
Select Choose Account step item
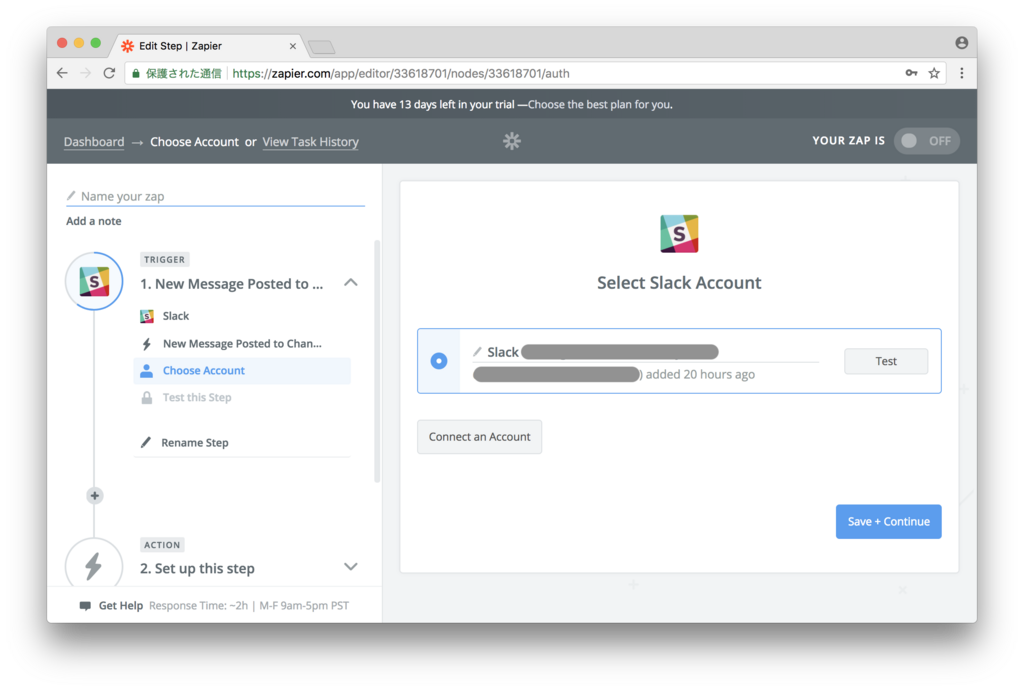coord(242,371)
